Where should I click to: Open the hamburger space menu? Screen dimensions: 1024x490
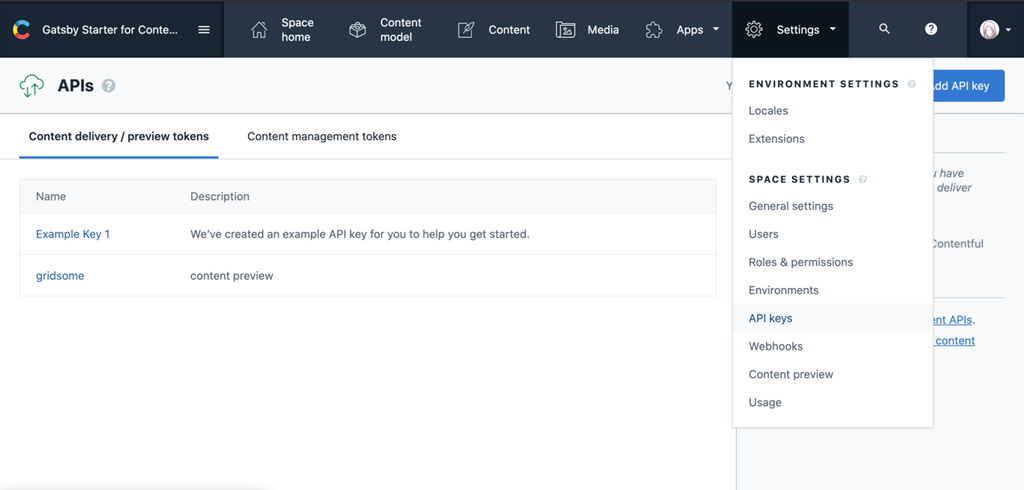(204, 30)
